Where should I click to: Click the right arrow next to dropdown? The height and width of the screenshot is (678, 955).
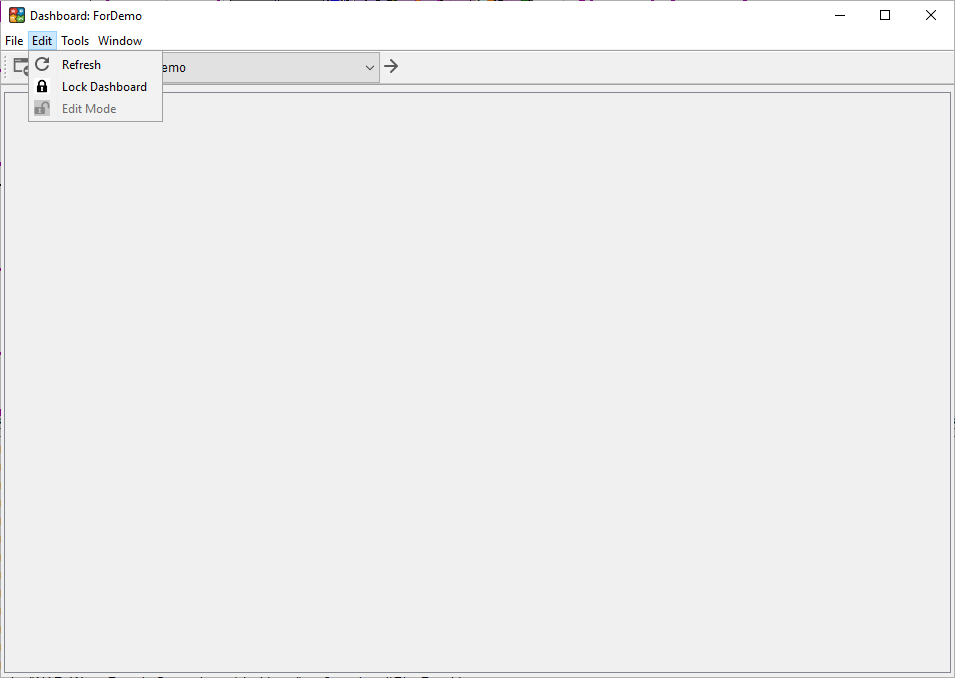pos(391,66)
